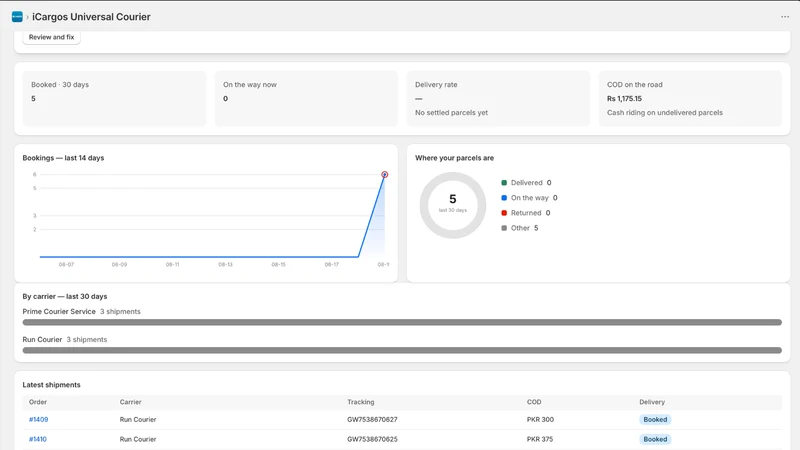800x450 pixels.
Task: Open order #1410 link
Action: pyautogui.click(x=38, y=439)
